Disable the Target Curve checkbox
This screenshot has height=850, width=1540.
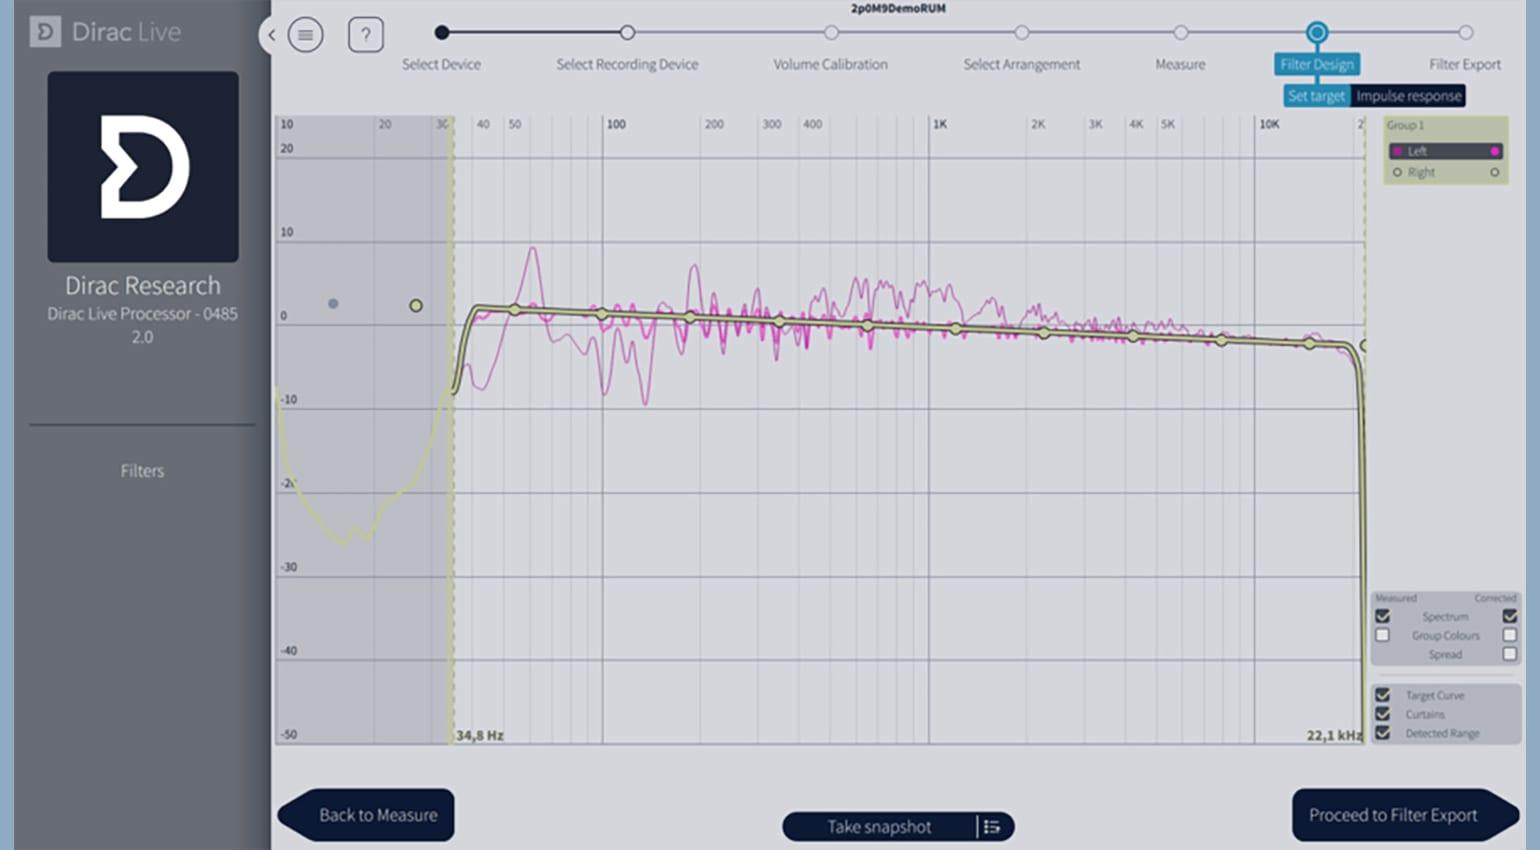point(1382,695)
